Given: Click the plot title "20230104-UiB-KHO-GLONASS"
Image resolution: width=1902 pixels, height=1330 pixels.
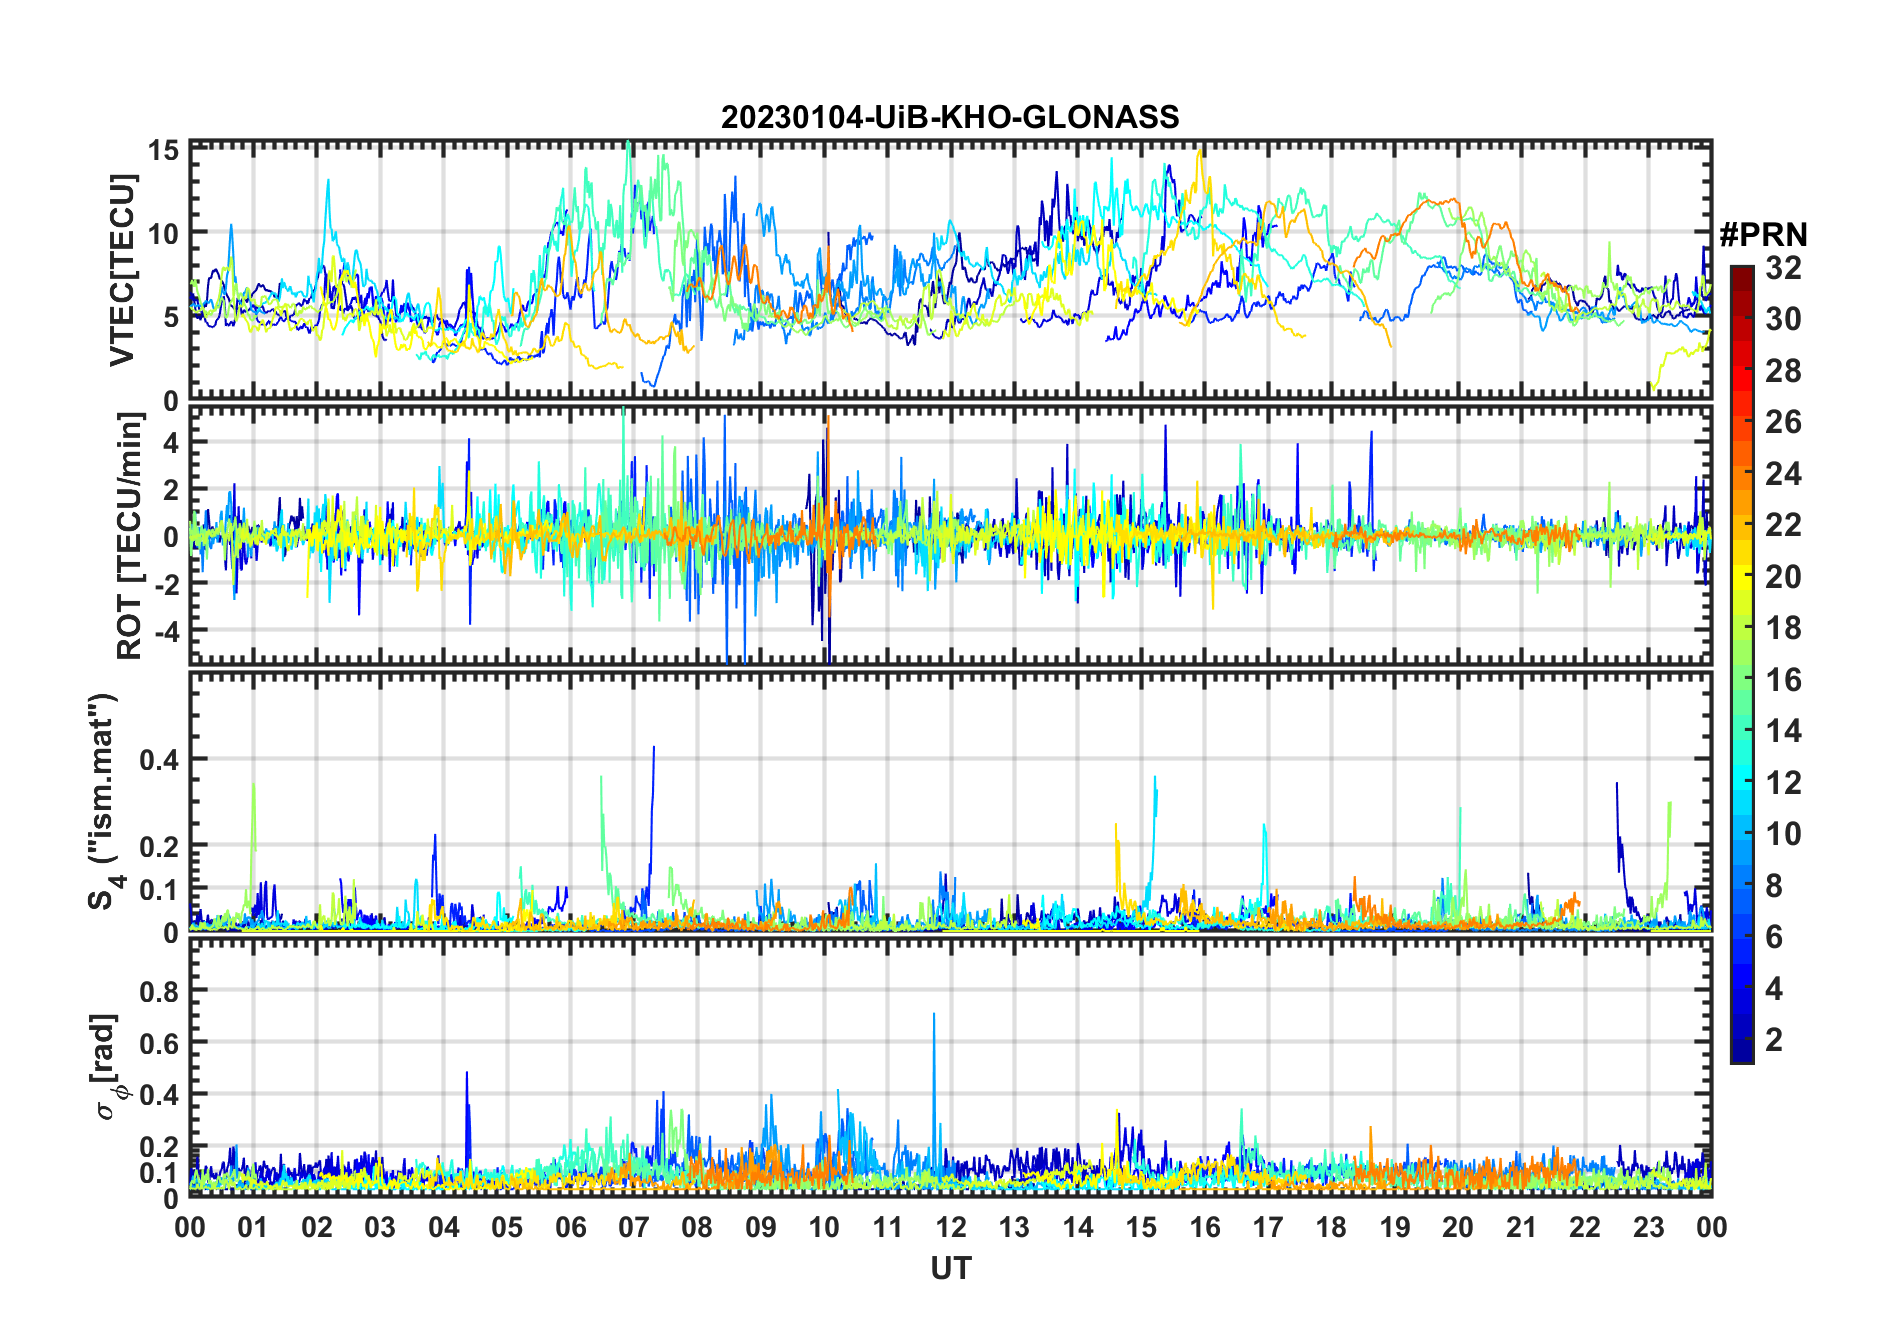Looking at the screenshot, I should pos(950,118).
